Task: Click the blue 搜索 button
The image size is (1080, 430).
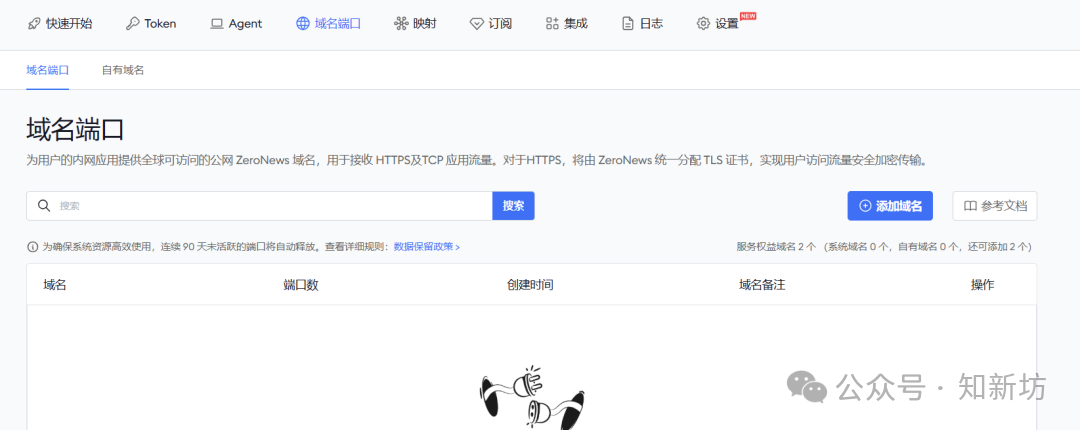Action: coord(513,206)
